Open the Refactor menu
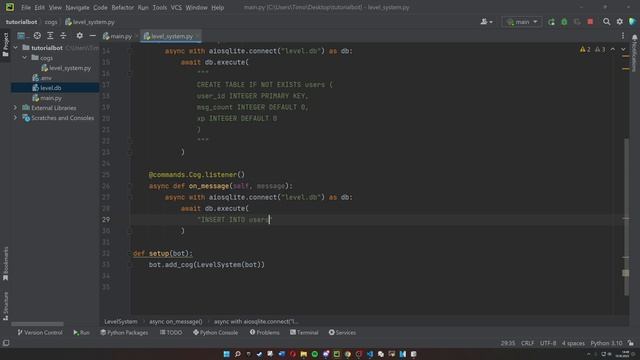Viewport: 640px width, 360px height. [122, 7]
